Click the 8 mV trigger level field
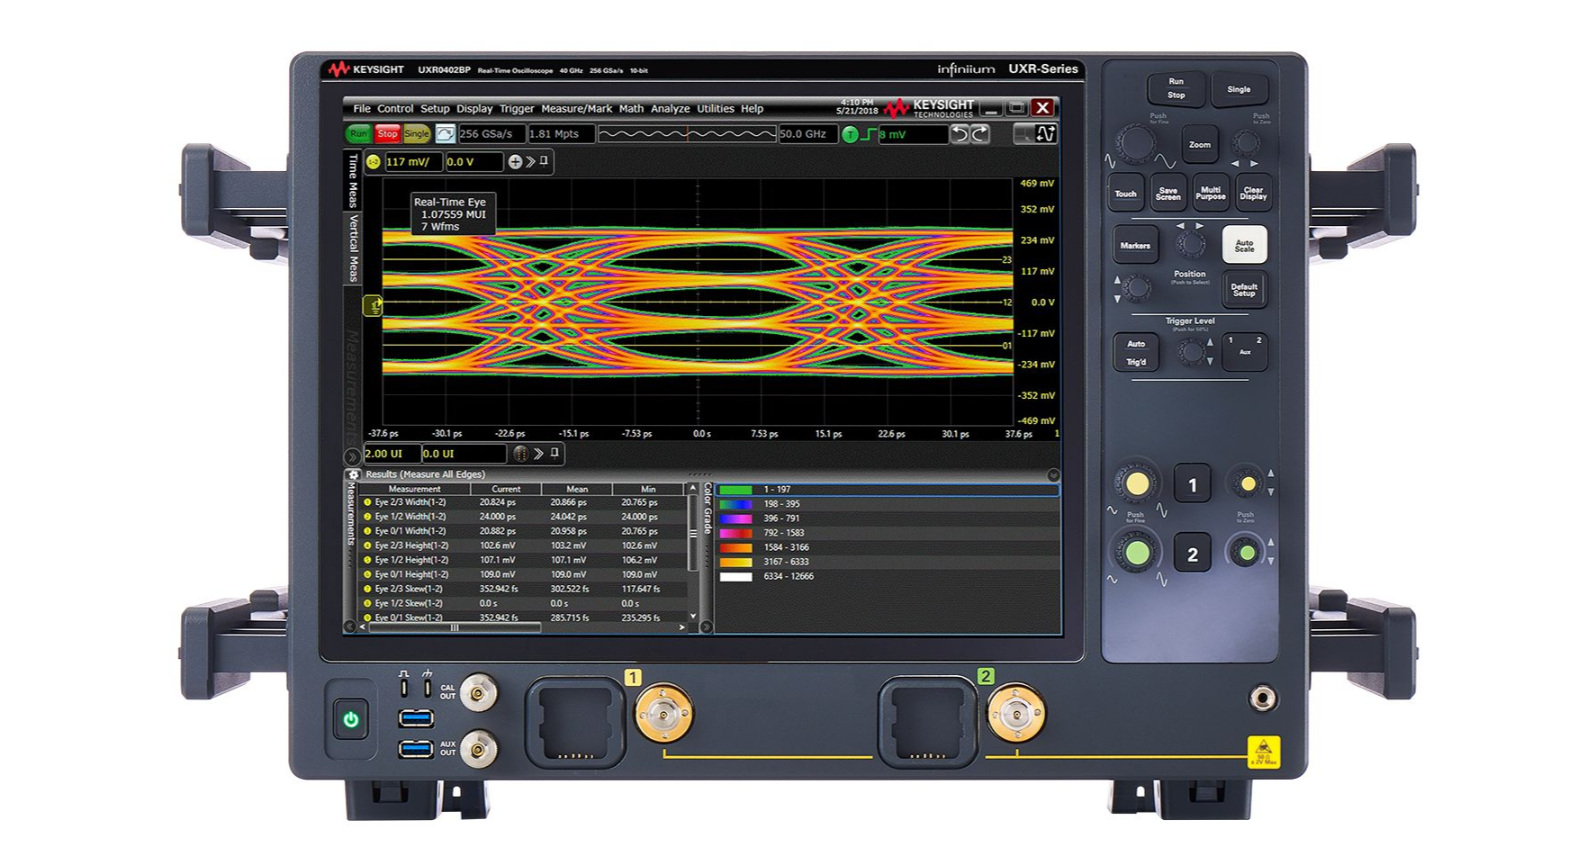1583x865 pixels. pos(913,134)
